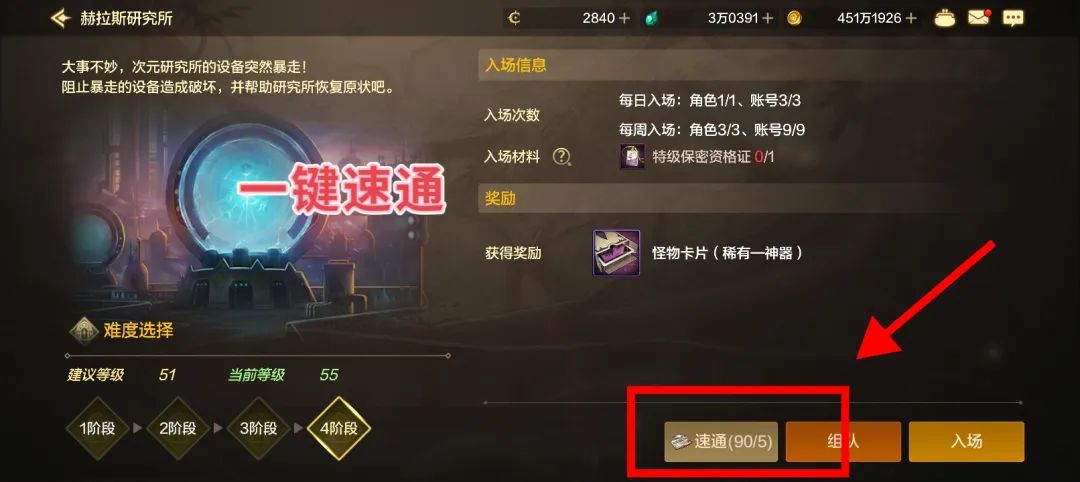Screen dimensions: 1080x482
Task: Select difficulty 4阶段
Action: tap(339, 428)
